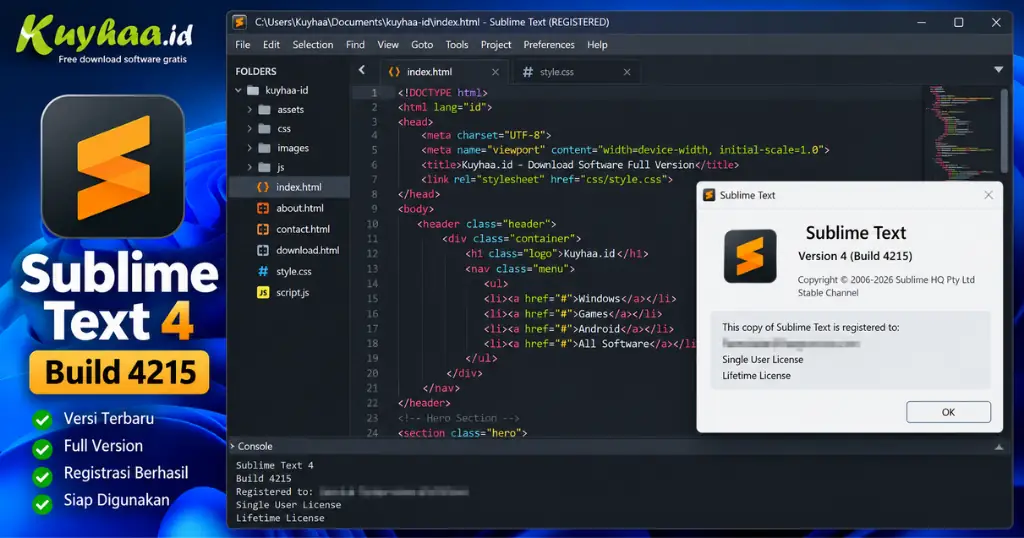The image size is (1024, 538).
Task: Open the Tools menu
Action: 457,44
